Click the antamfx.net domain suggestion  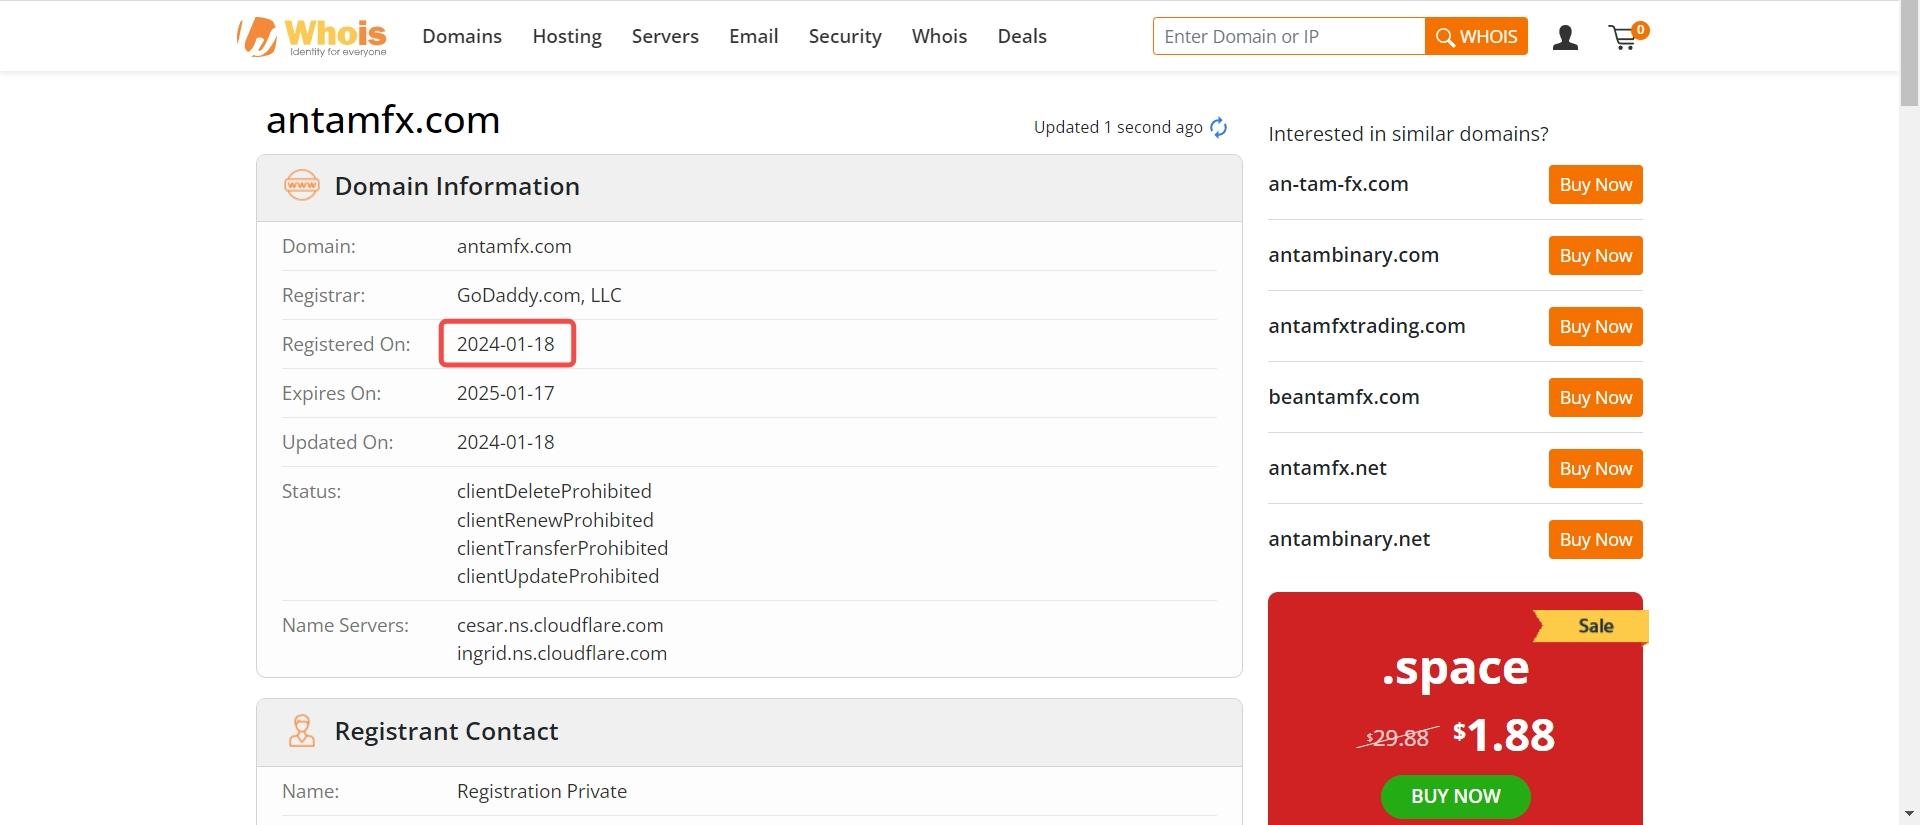click(1327, 468)
